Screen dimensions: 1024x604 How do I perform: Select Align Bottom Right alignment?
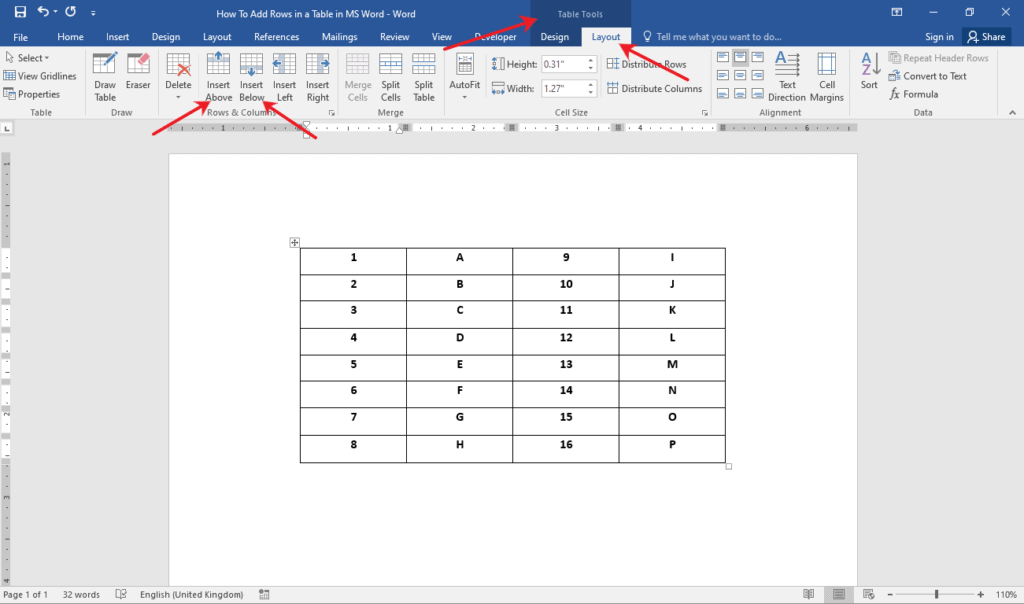click(758, 93)
